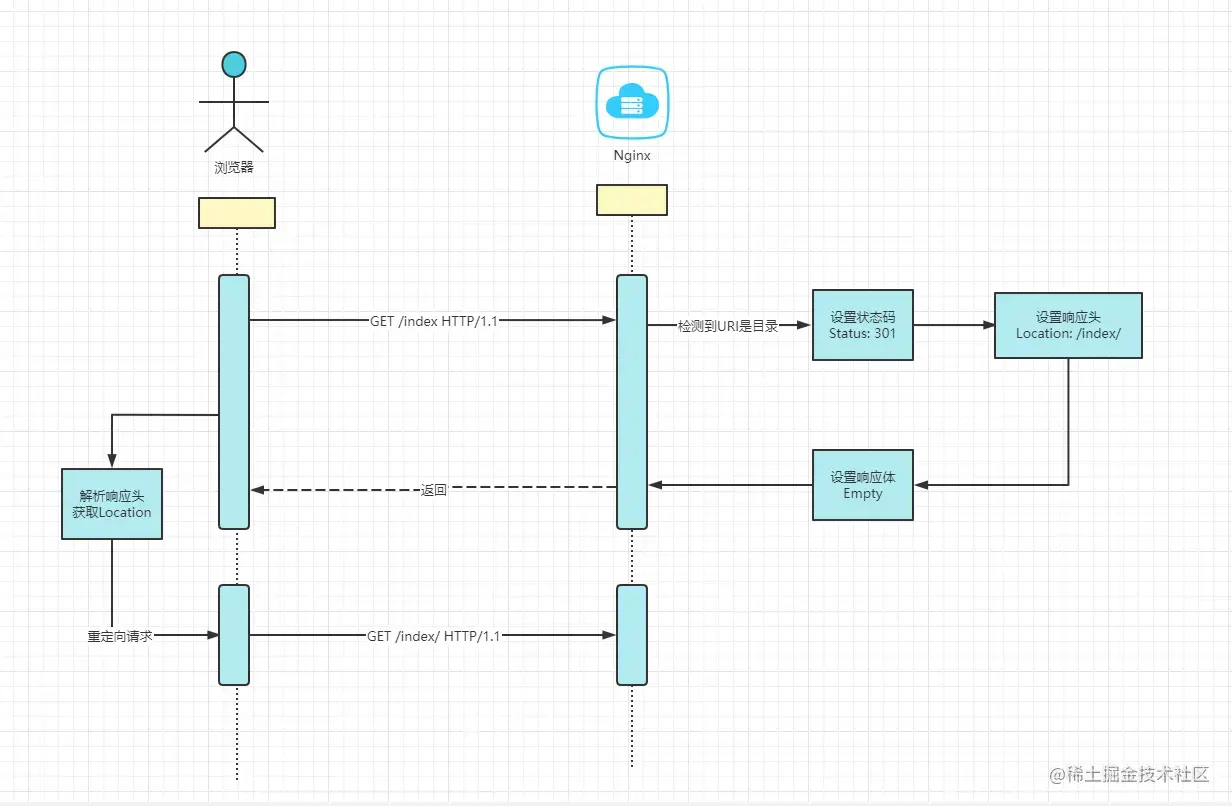Viewport: 1232px width, 806px height.
Task: Select the yellow box under Nginx
Action: [x=632, y=200]
